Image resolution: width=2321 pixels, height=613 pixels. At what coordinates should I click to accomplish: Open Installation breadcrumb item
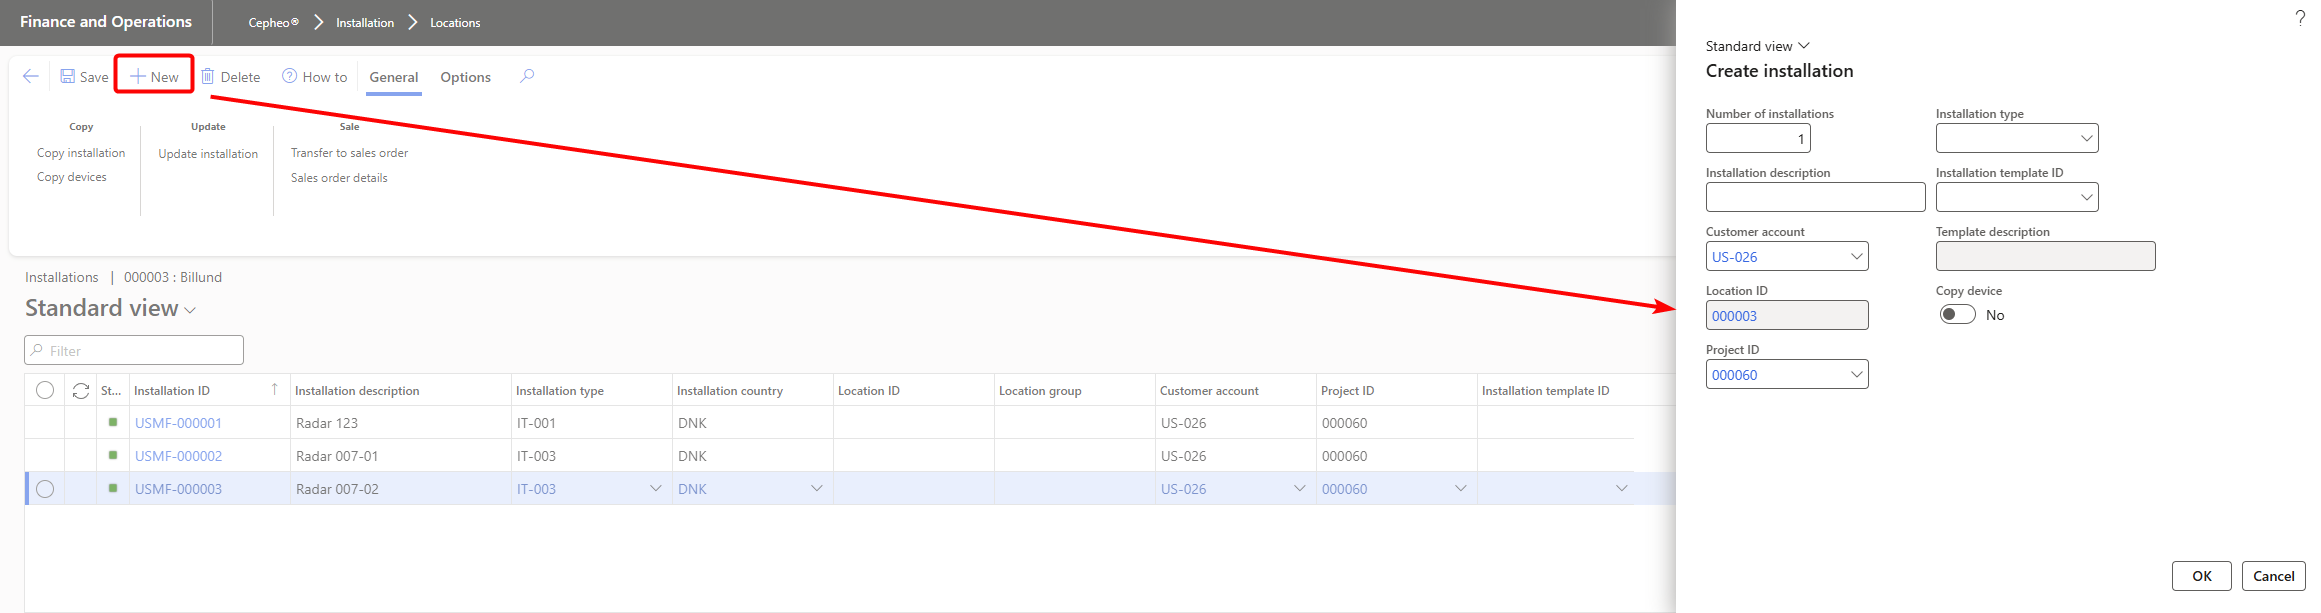(x=365, y=22)
